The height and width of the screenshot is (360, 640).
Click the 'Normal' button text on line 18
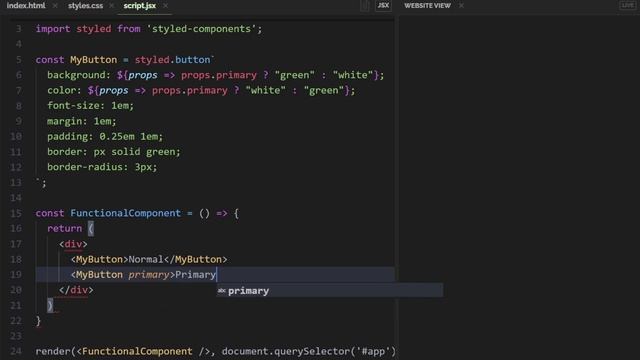click(x=146, y=260)
